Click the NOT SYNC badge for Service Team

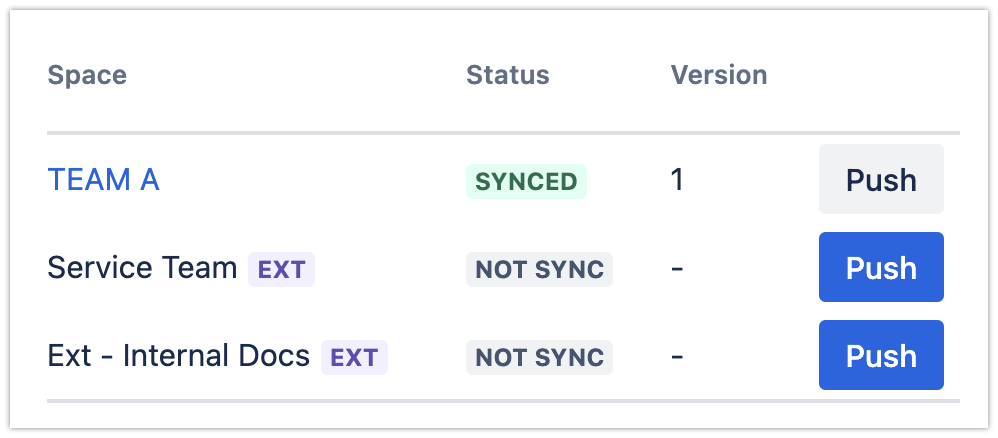click(539, 269)
